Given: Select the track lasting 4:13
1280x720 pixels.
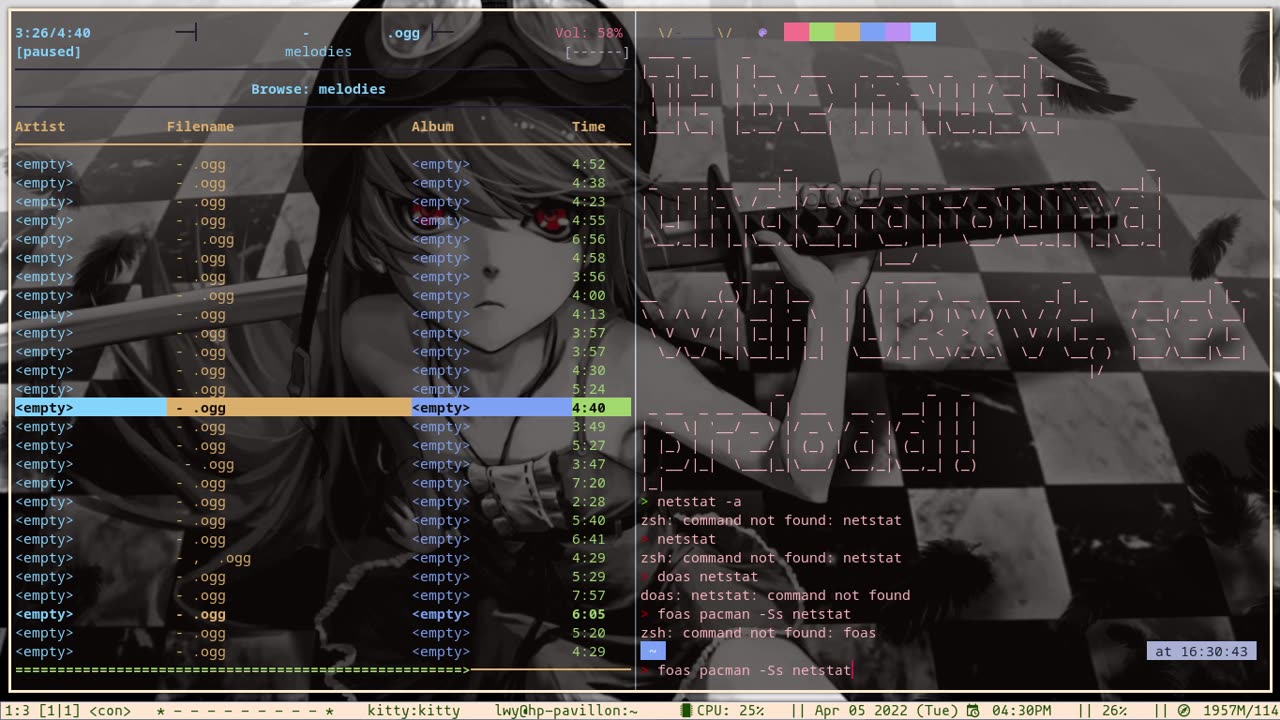Looking at the screenshot, I should tap(323, 314).
